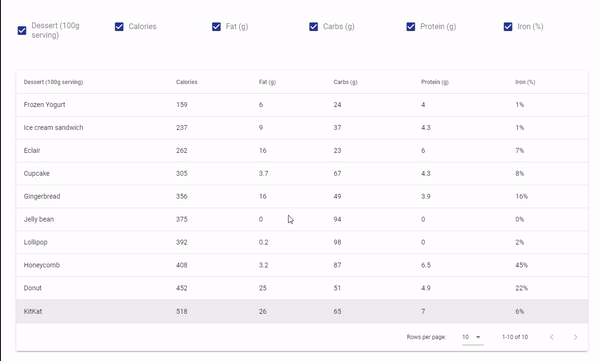Select Gingerbread's 3.9 protein value
This screenshot has height=361, width=600.
pyautogui.click(x=426, y=196)
